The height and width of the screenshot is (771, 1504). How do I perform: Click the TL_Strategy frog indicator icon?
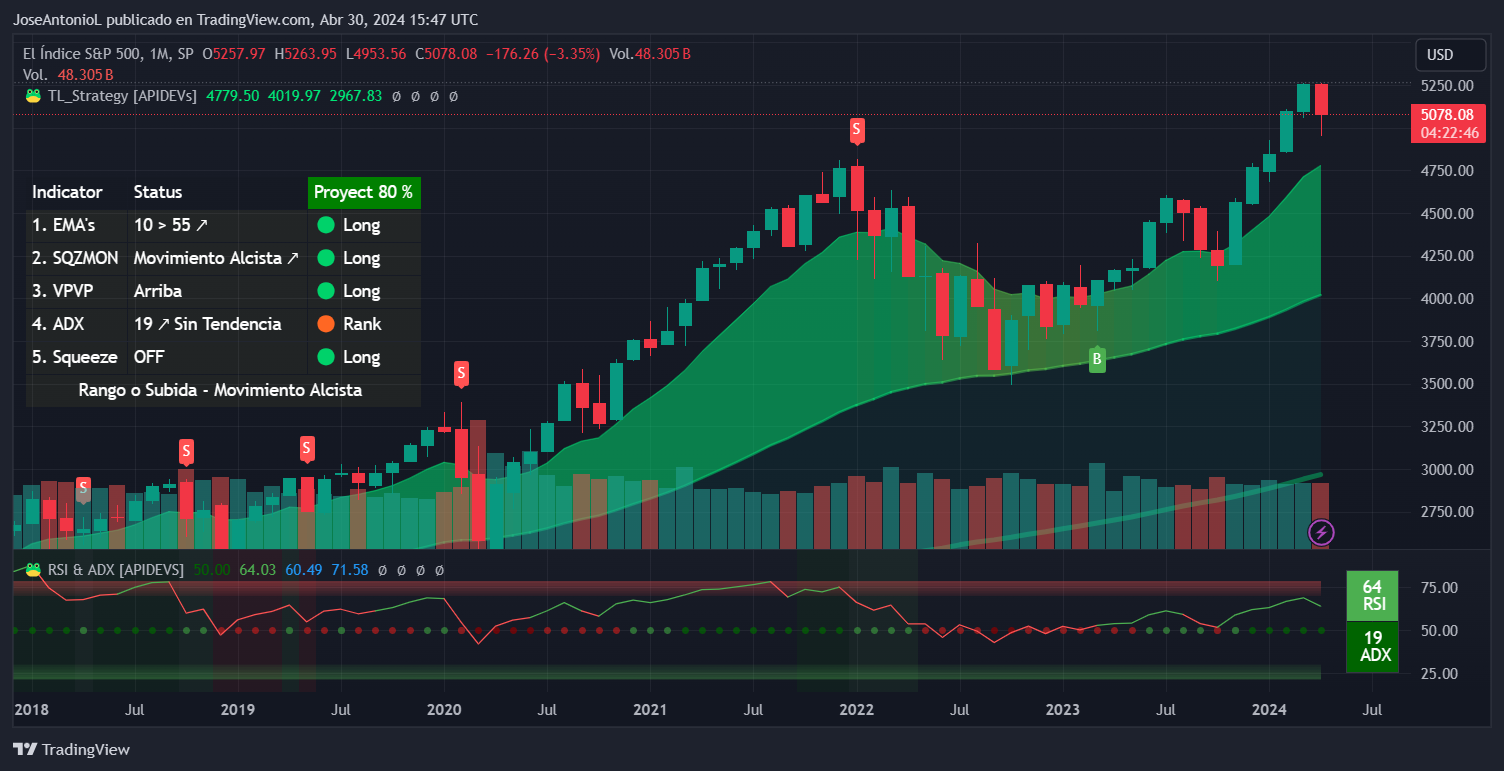[x=33, y=96]
